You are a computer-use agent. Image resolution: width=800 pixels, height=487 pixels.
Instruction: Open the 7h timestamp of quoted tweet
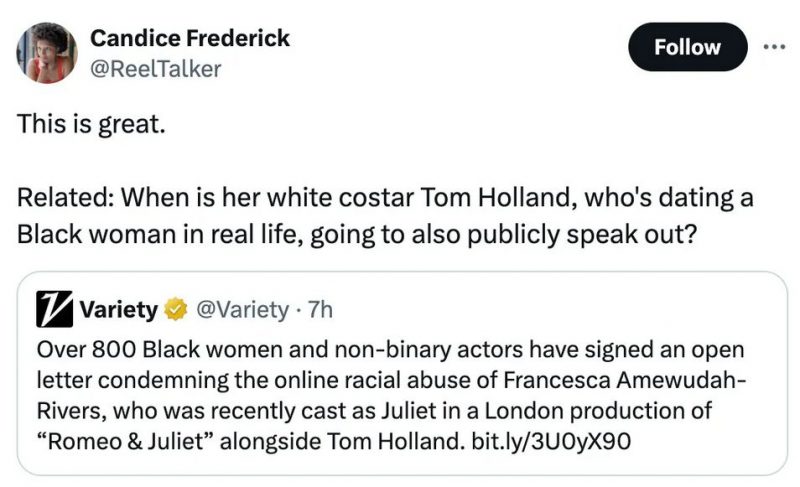tap(316, 310)
